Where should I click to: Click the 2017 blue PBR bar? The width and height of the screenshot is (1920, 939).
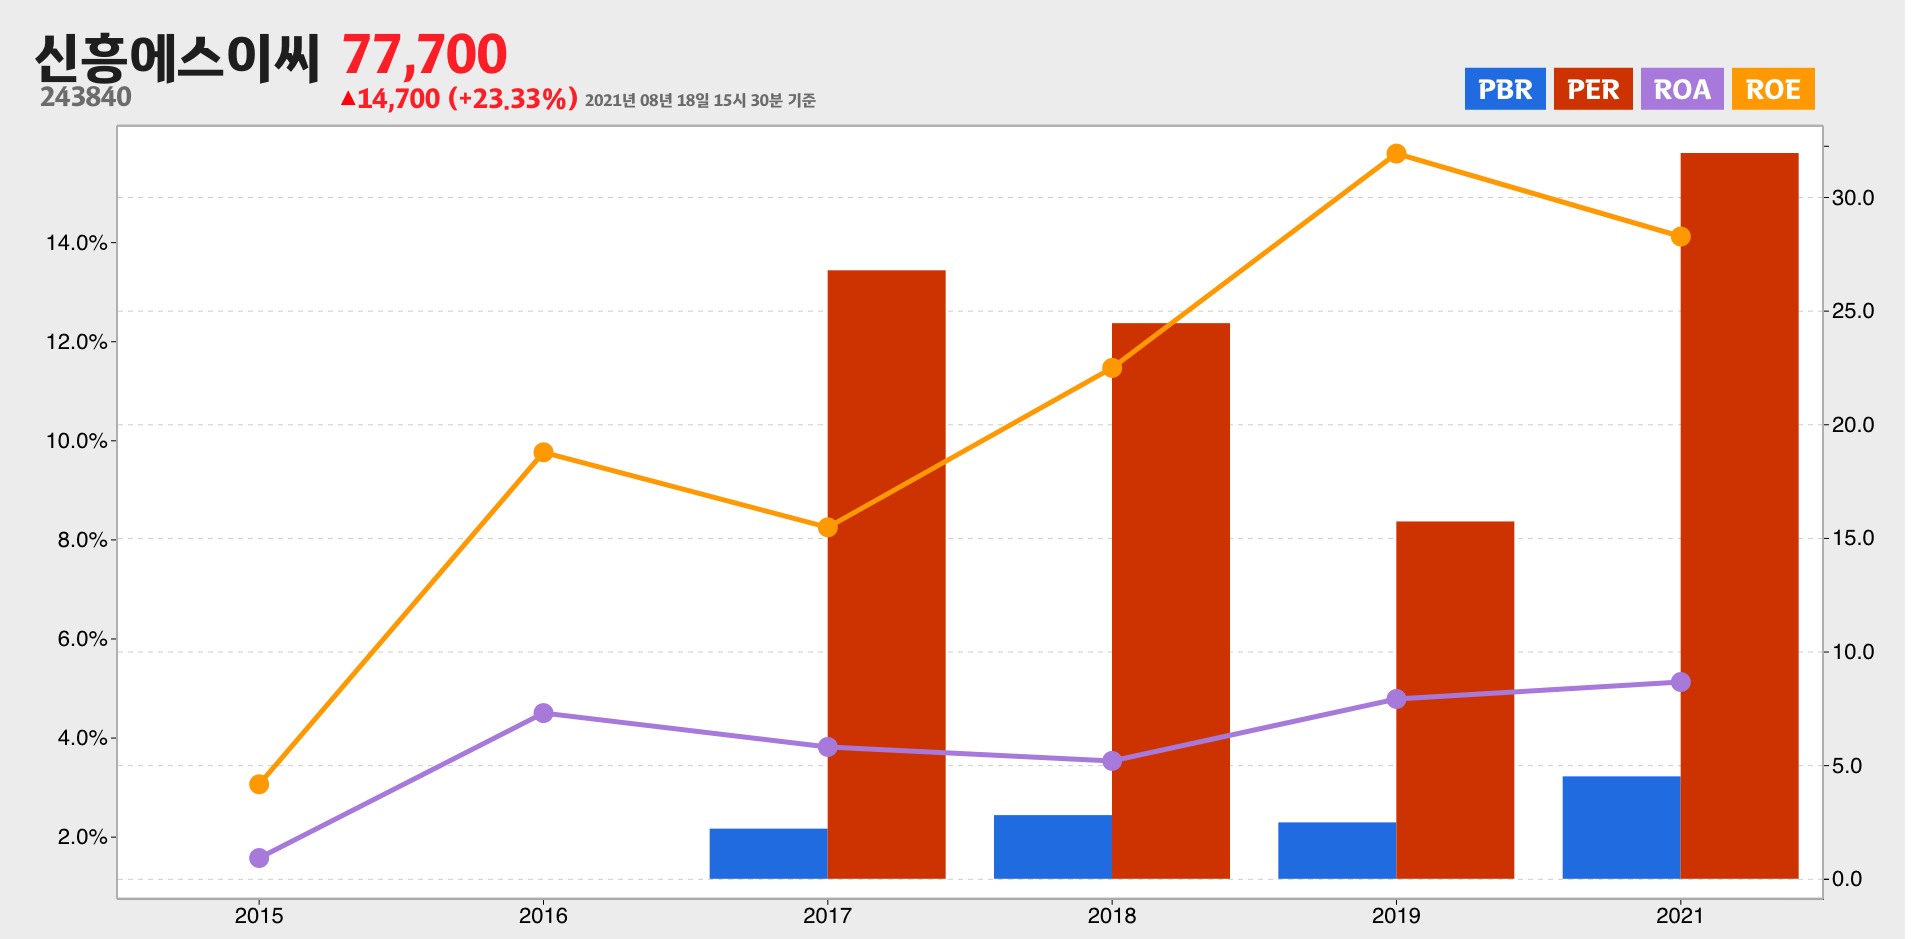tap(769, 854)
